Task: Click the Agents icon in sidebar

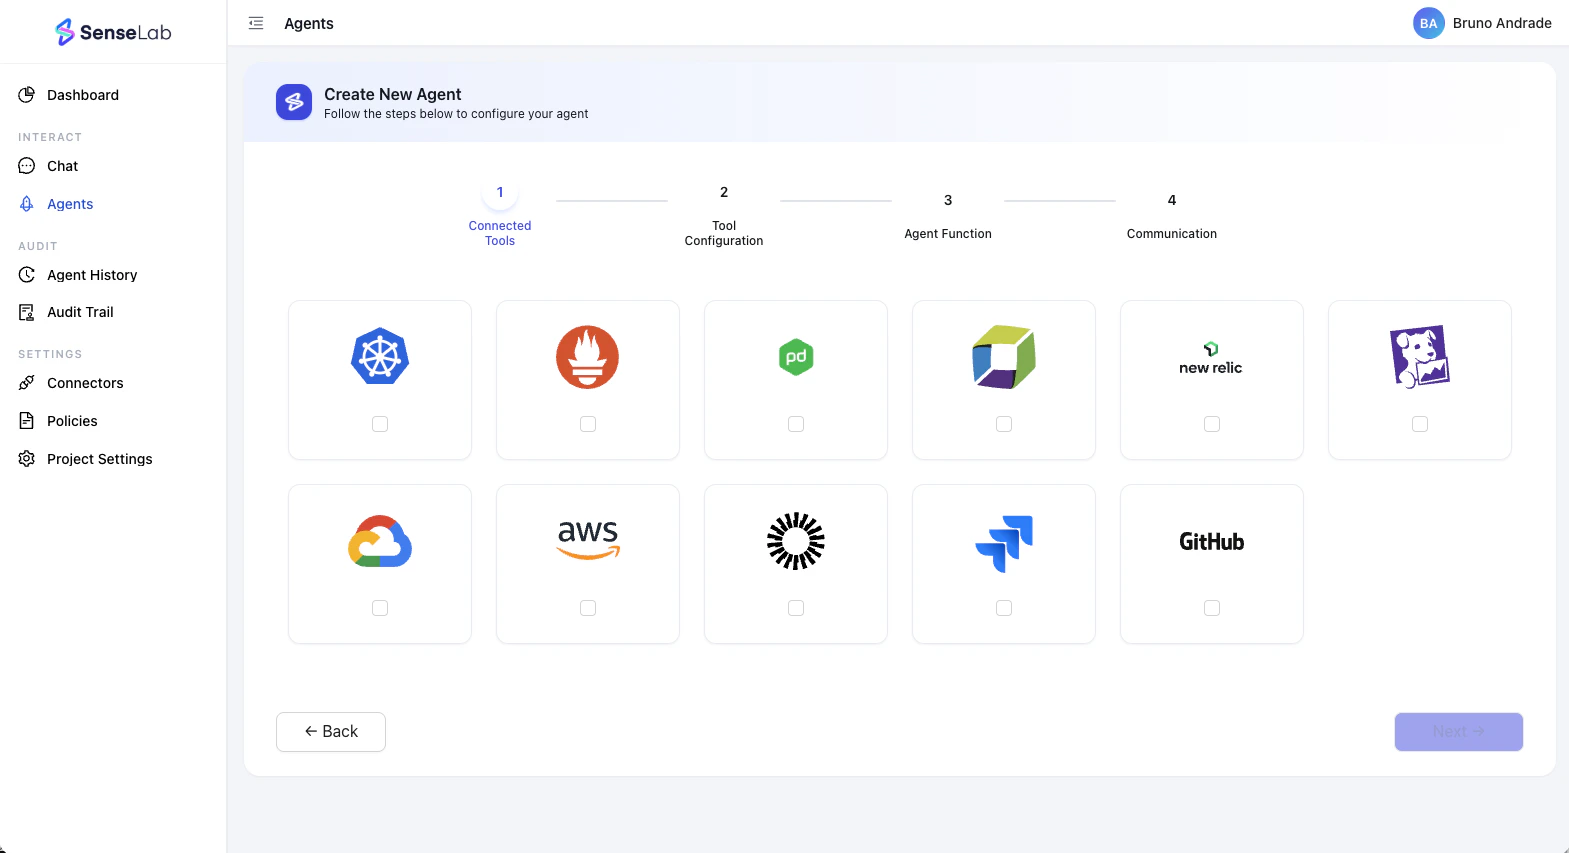Action: [x=27, y=204]
